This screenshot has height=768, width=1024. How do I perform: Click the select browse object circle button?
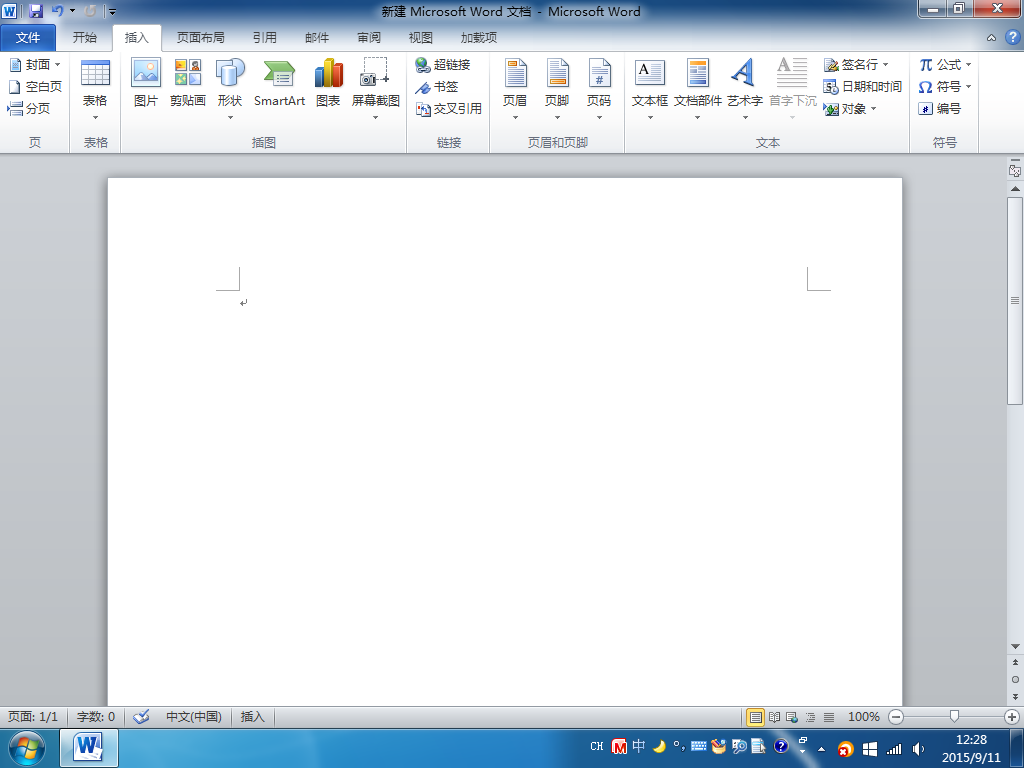click(x=1015, y=680)
